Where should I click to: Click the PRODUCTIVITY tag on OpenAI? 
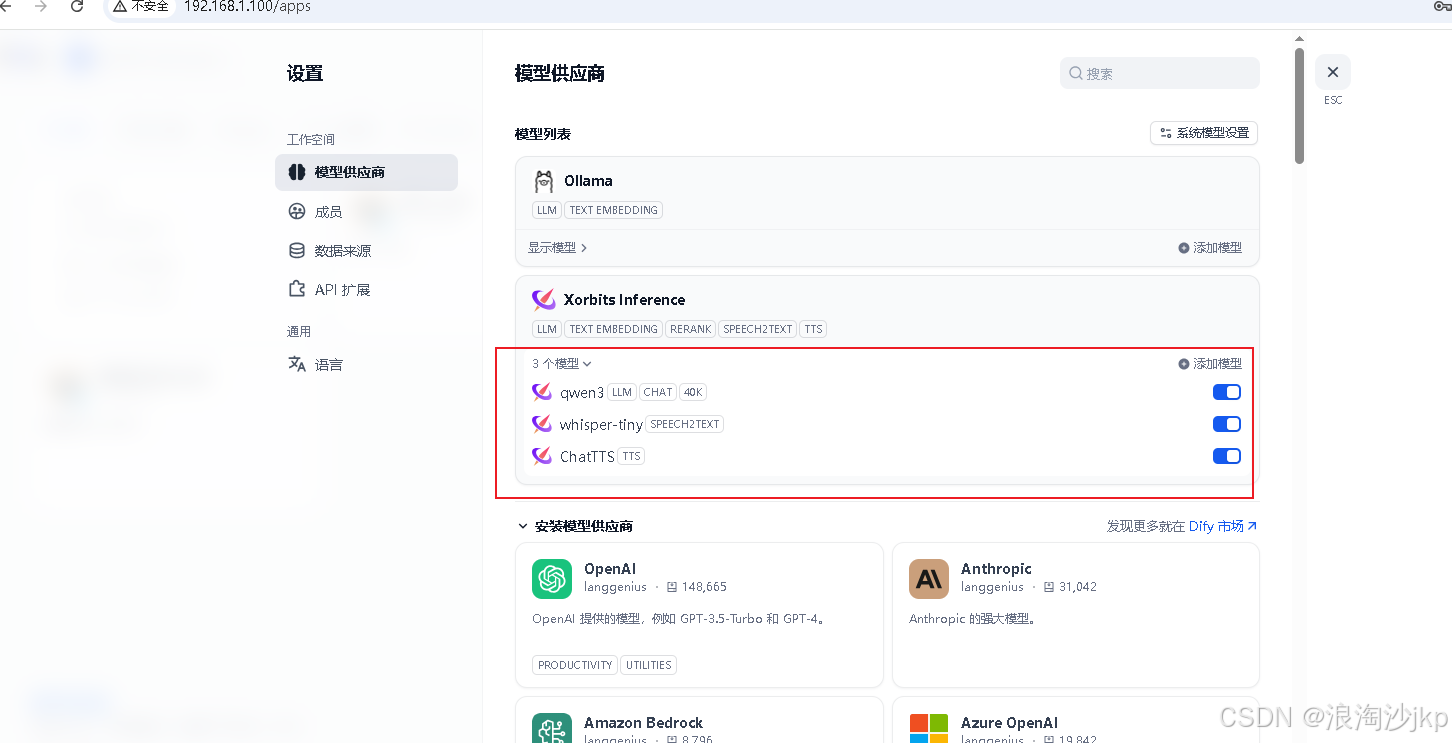coord(575,665)
